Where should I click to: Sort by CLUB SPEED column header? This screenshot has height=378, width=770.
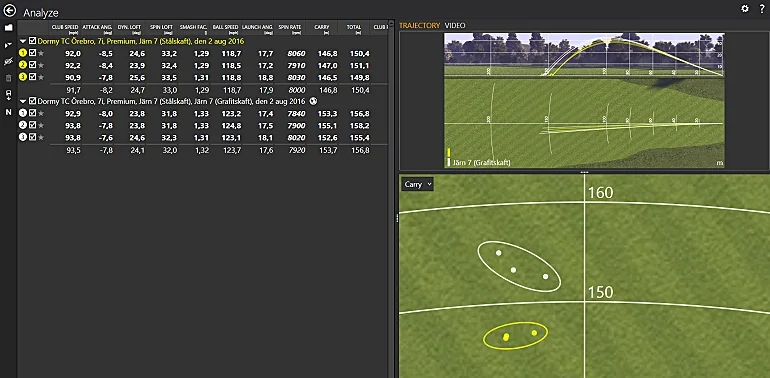tap(65, 28)
